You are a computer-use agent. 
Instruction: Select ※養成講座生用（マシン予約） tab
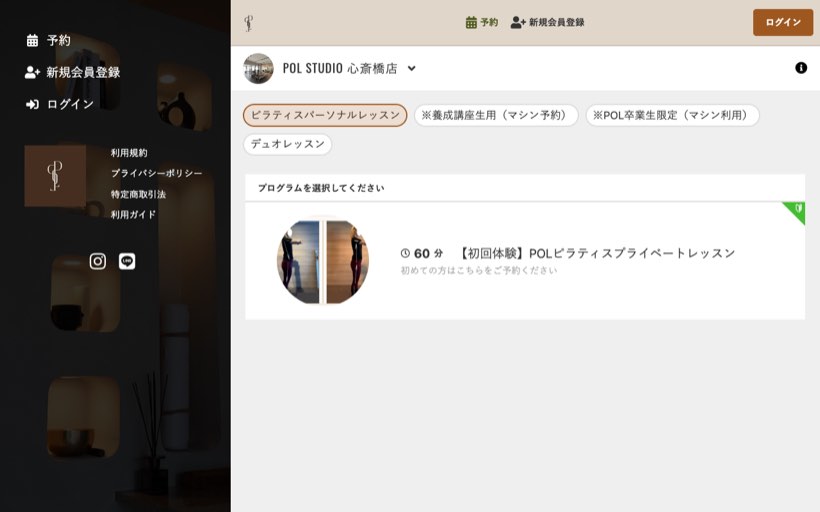[x=496, y=115]
